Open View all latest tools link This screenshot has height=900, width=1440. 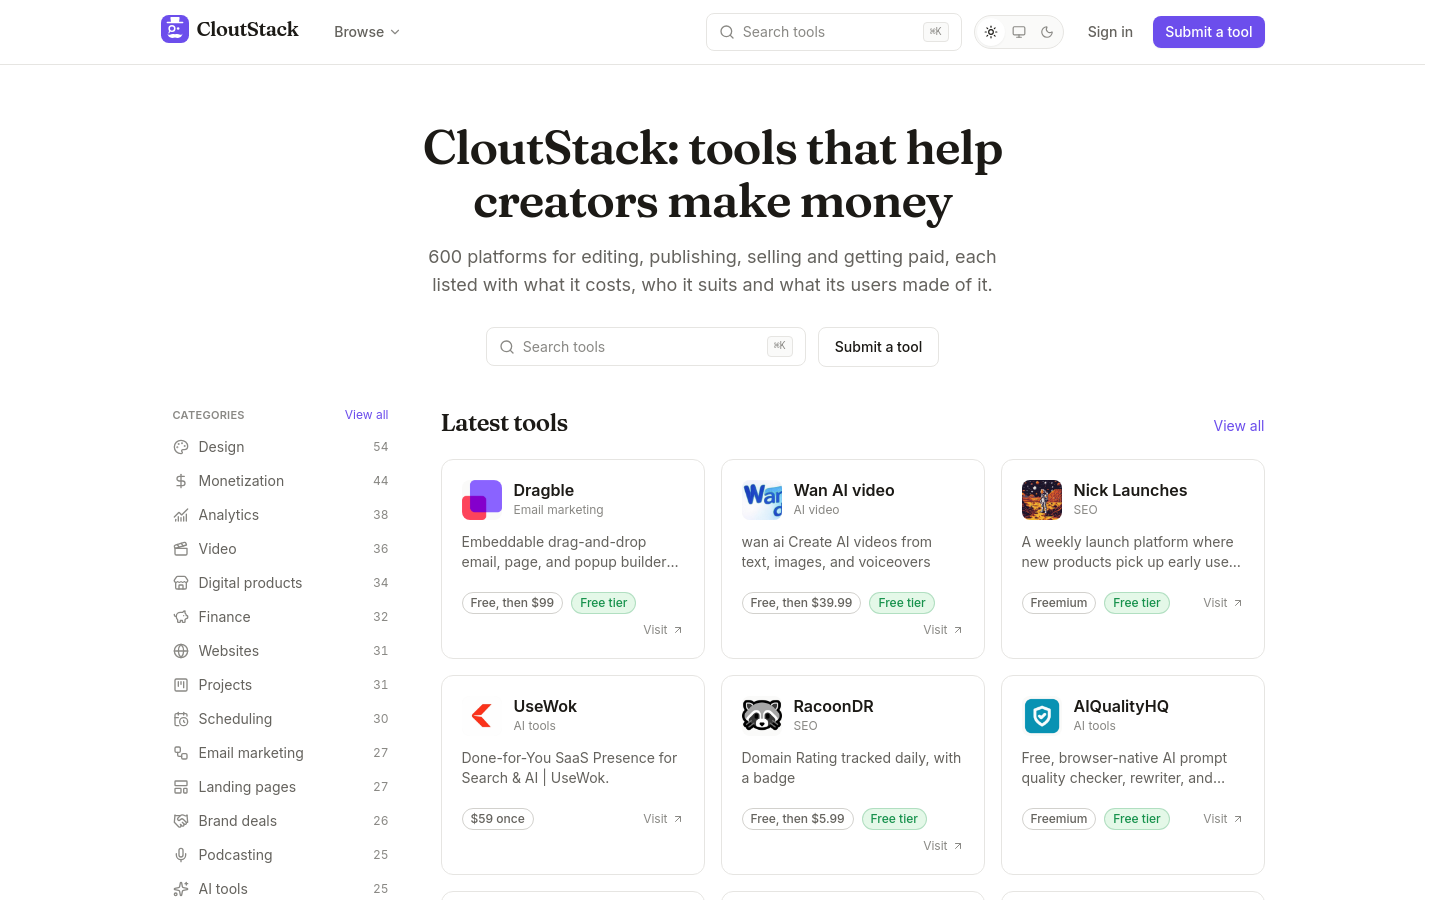point(1239,426)
